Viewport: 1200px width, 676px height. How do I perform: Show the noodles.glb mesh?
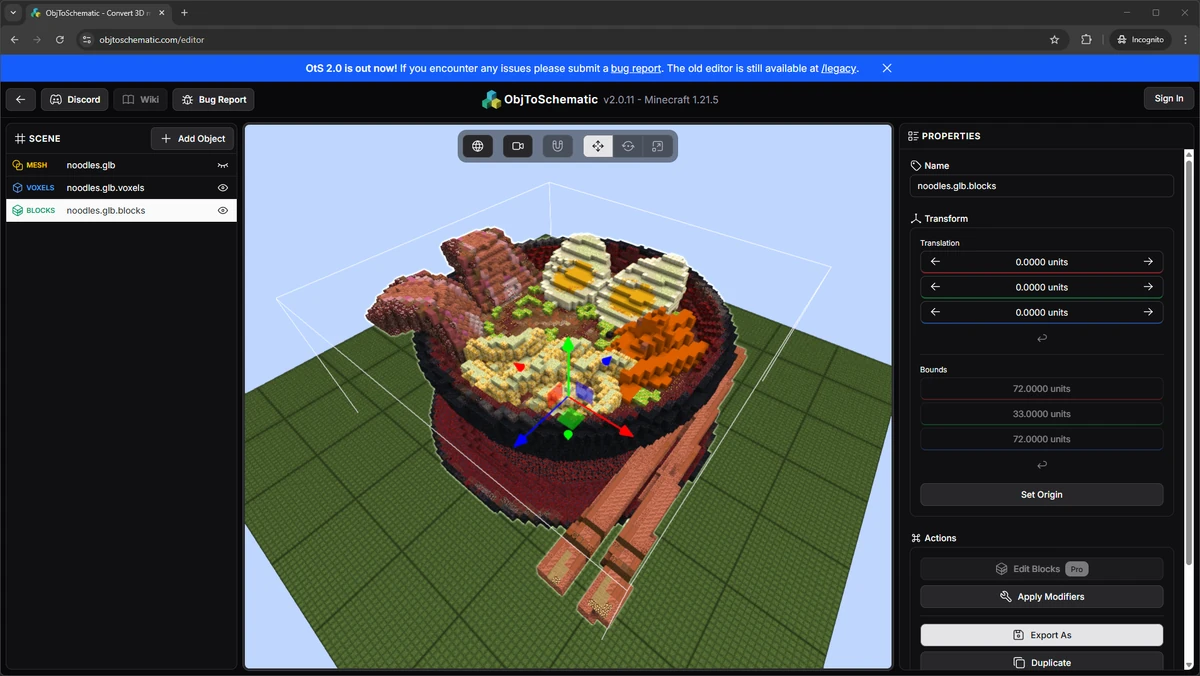[x=223, y=165]
